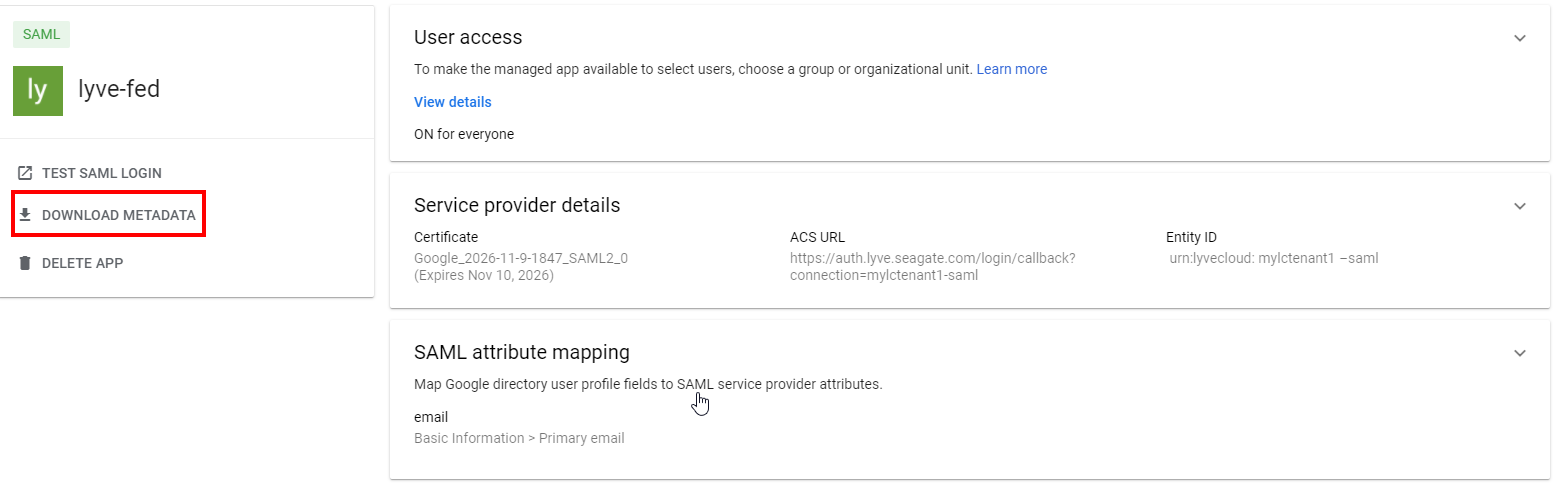Expand the Service provider details chevron
The image size is (1559, 488).
(1520, 206)
